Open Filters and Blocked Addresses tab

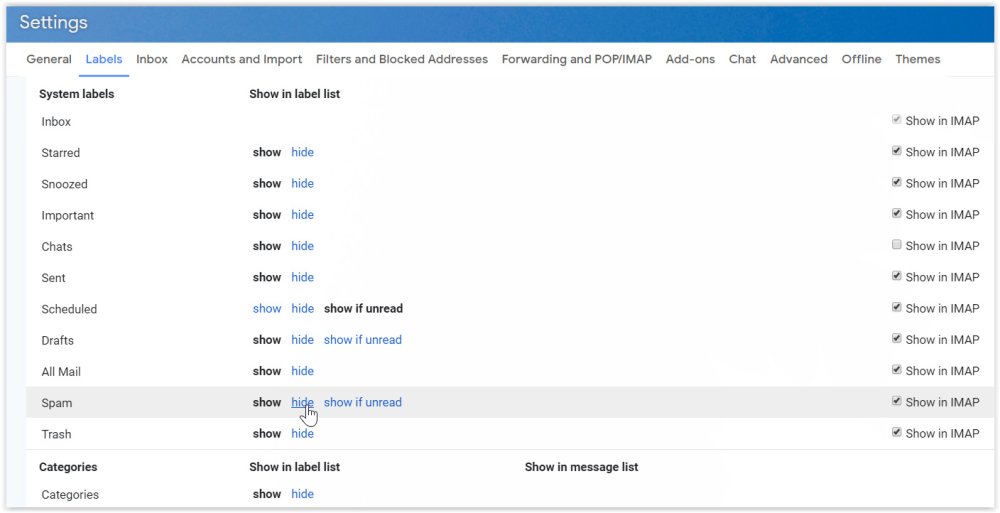pos(402,59)
